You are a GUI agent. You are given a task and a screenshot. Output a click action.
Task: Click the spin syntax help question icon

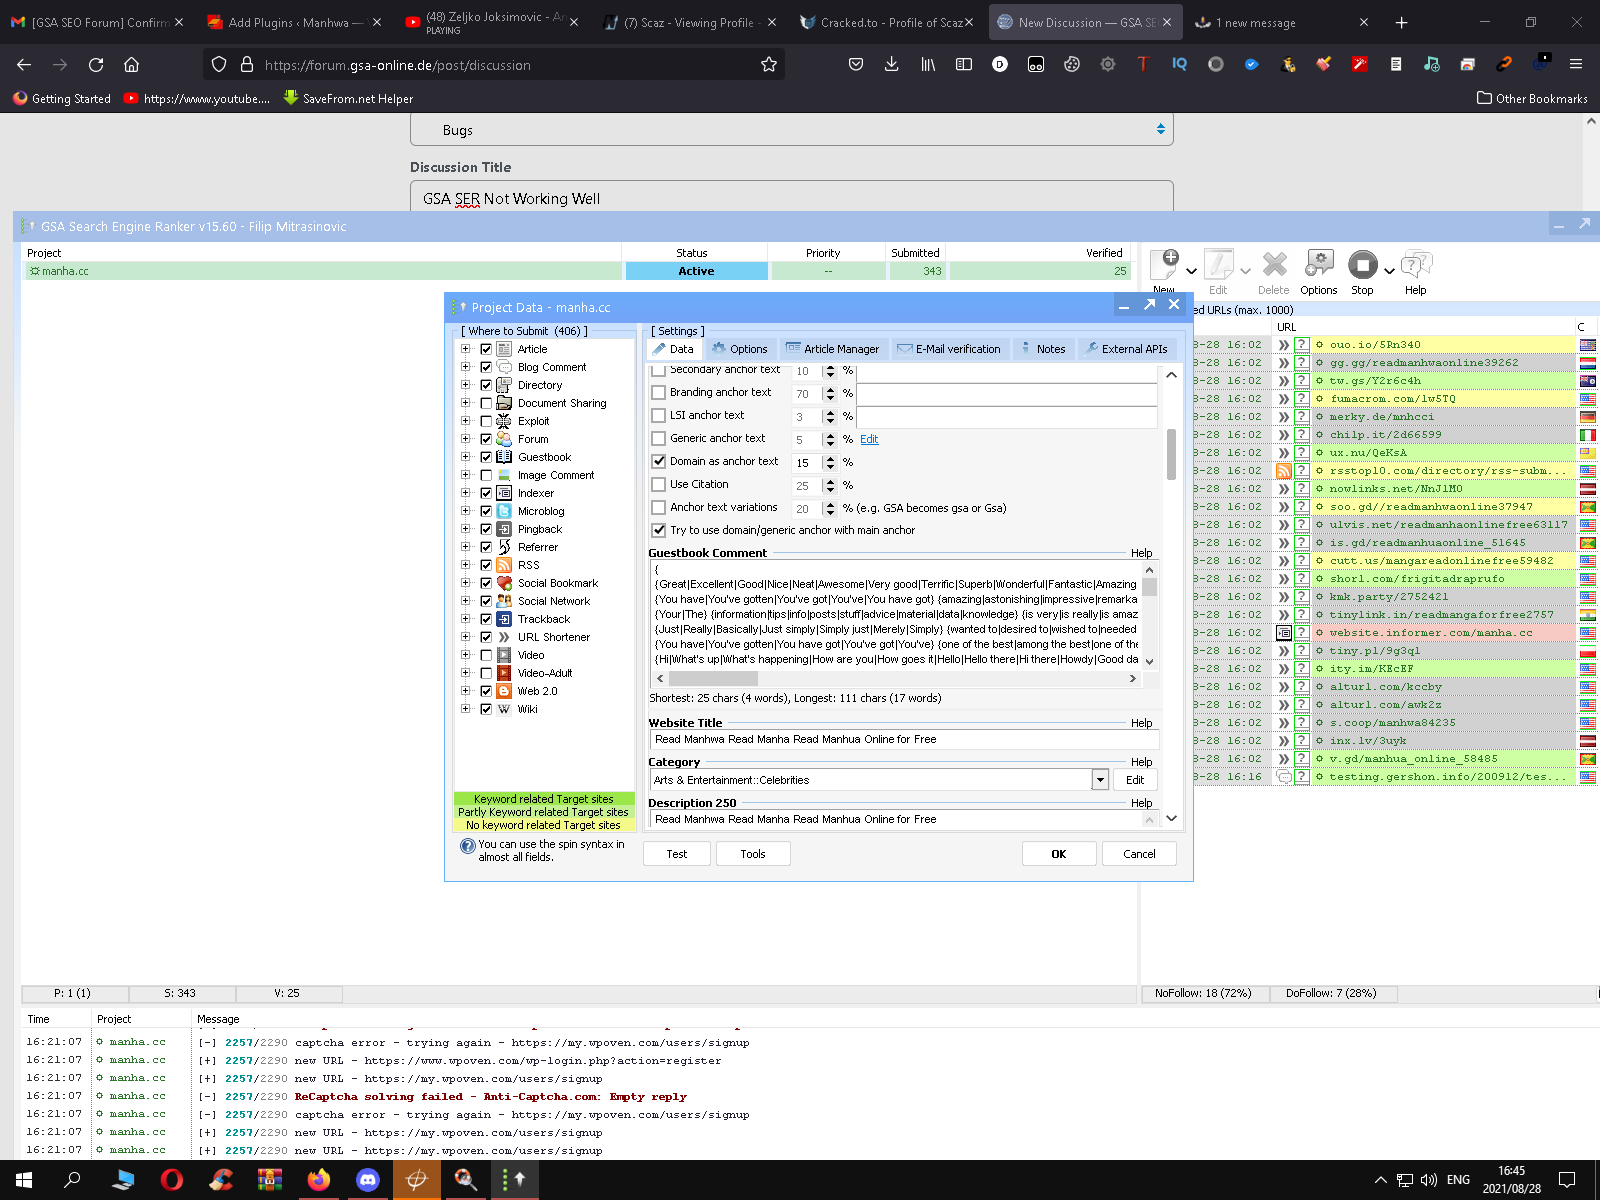click(x=467, y=846)
